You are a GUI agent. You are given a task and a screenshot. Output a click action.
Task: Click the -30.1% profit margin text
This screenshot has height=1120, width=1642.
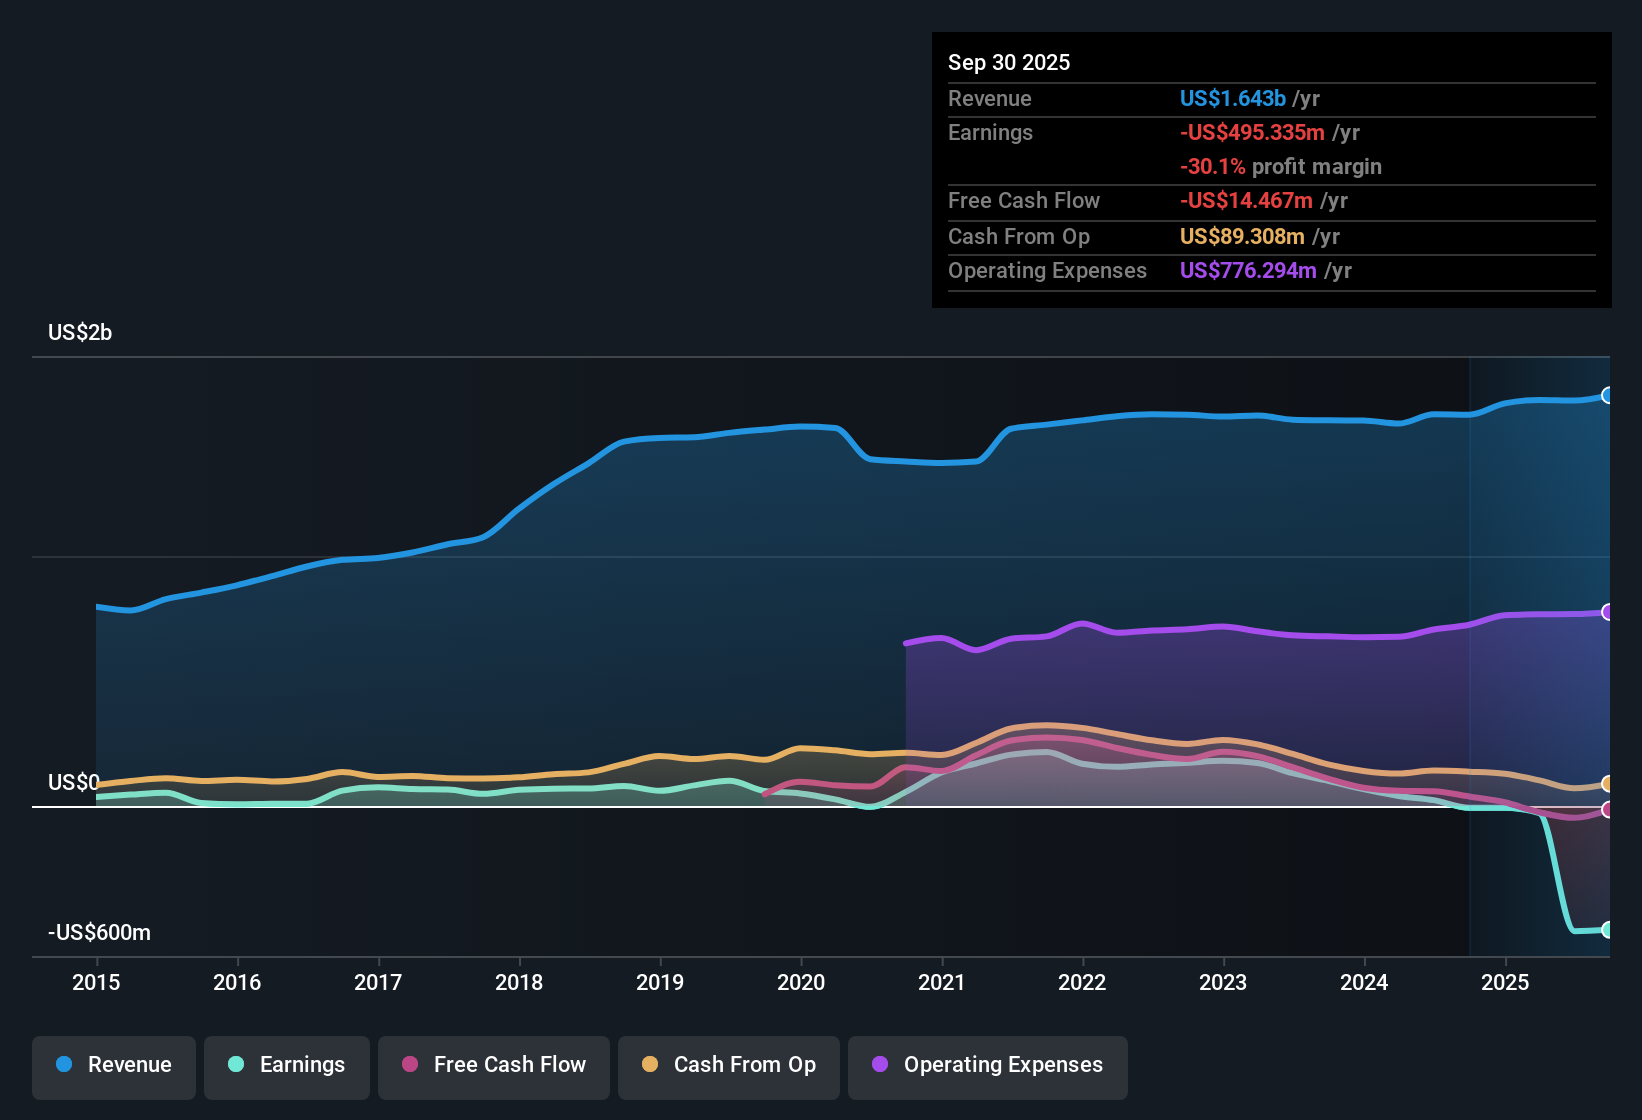pyautogui.click(x=1280, y=166)
